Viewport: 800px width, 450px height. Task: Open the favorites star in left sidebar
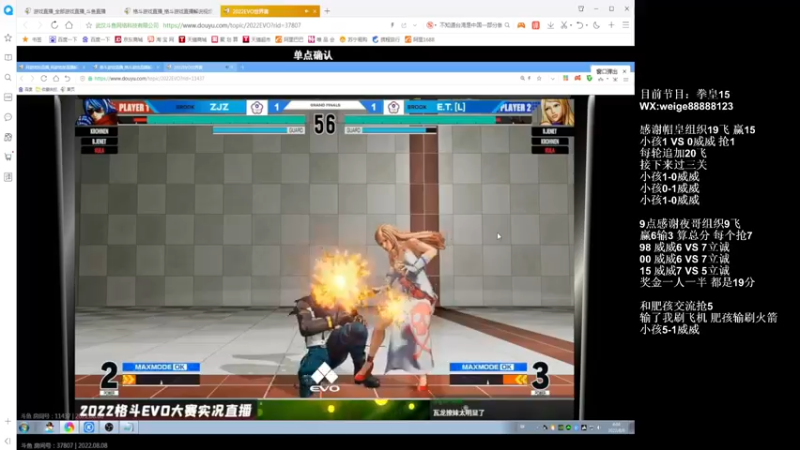8,38
